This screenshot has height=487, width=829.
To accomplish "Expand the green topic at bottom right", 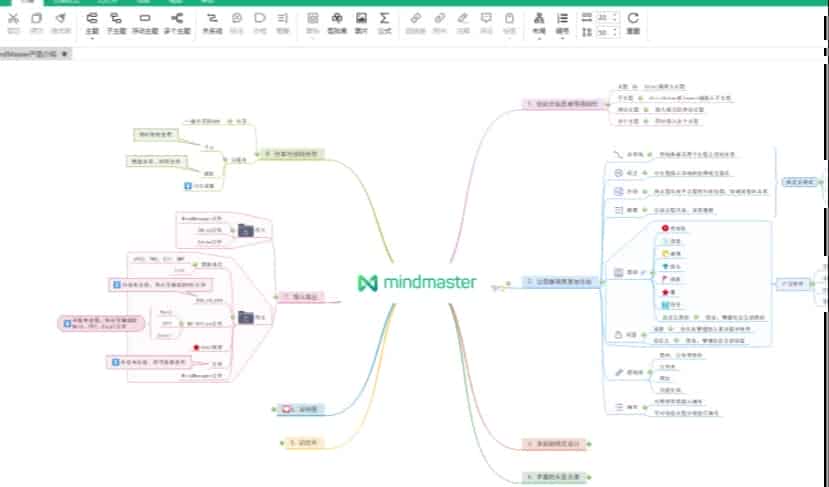I will pos(589,477).
